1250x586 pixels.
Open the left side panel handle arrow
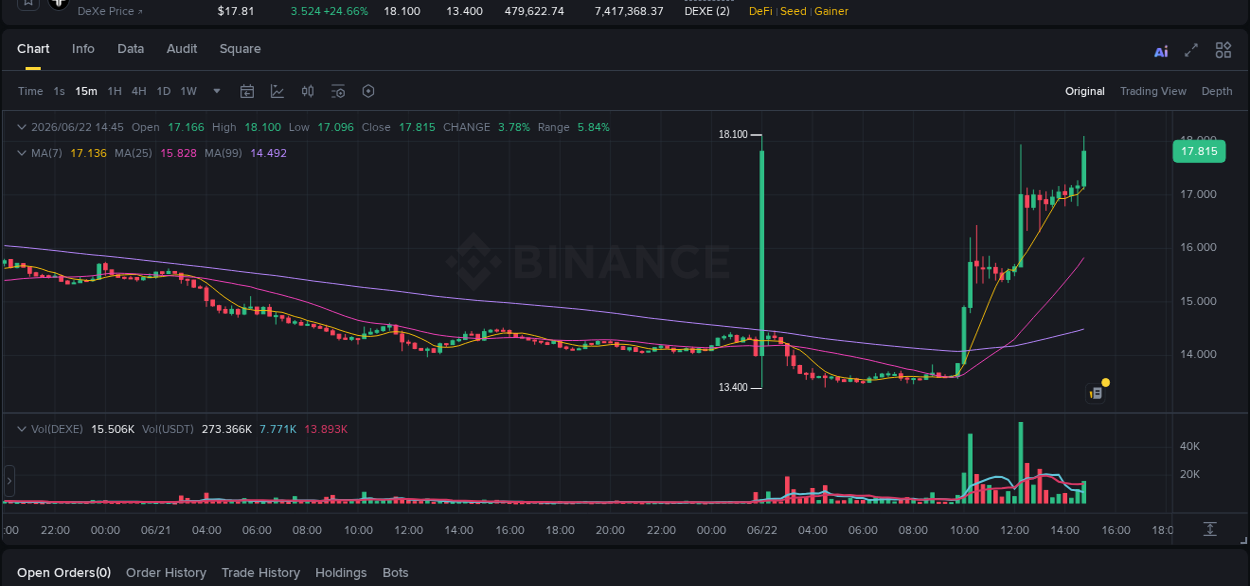(x=9, y=482)
